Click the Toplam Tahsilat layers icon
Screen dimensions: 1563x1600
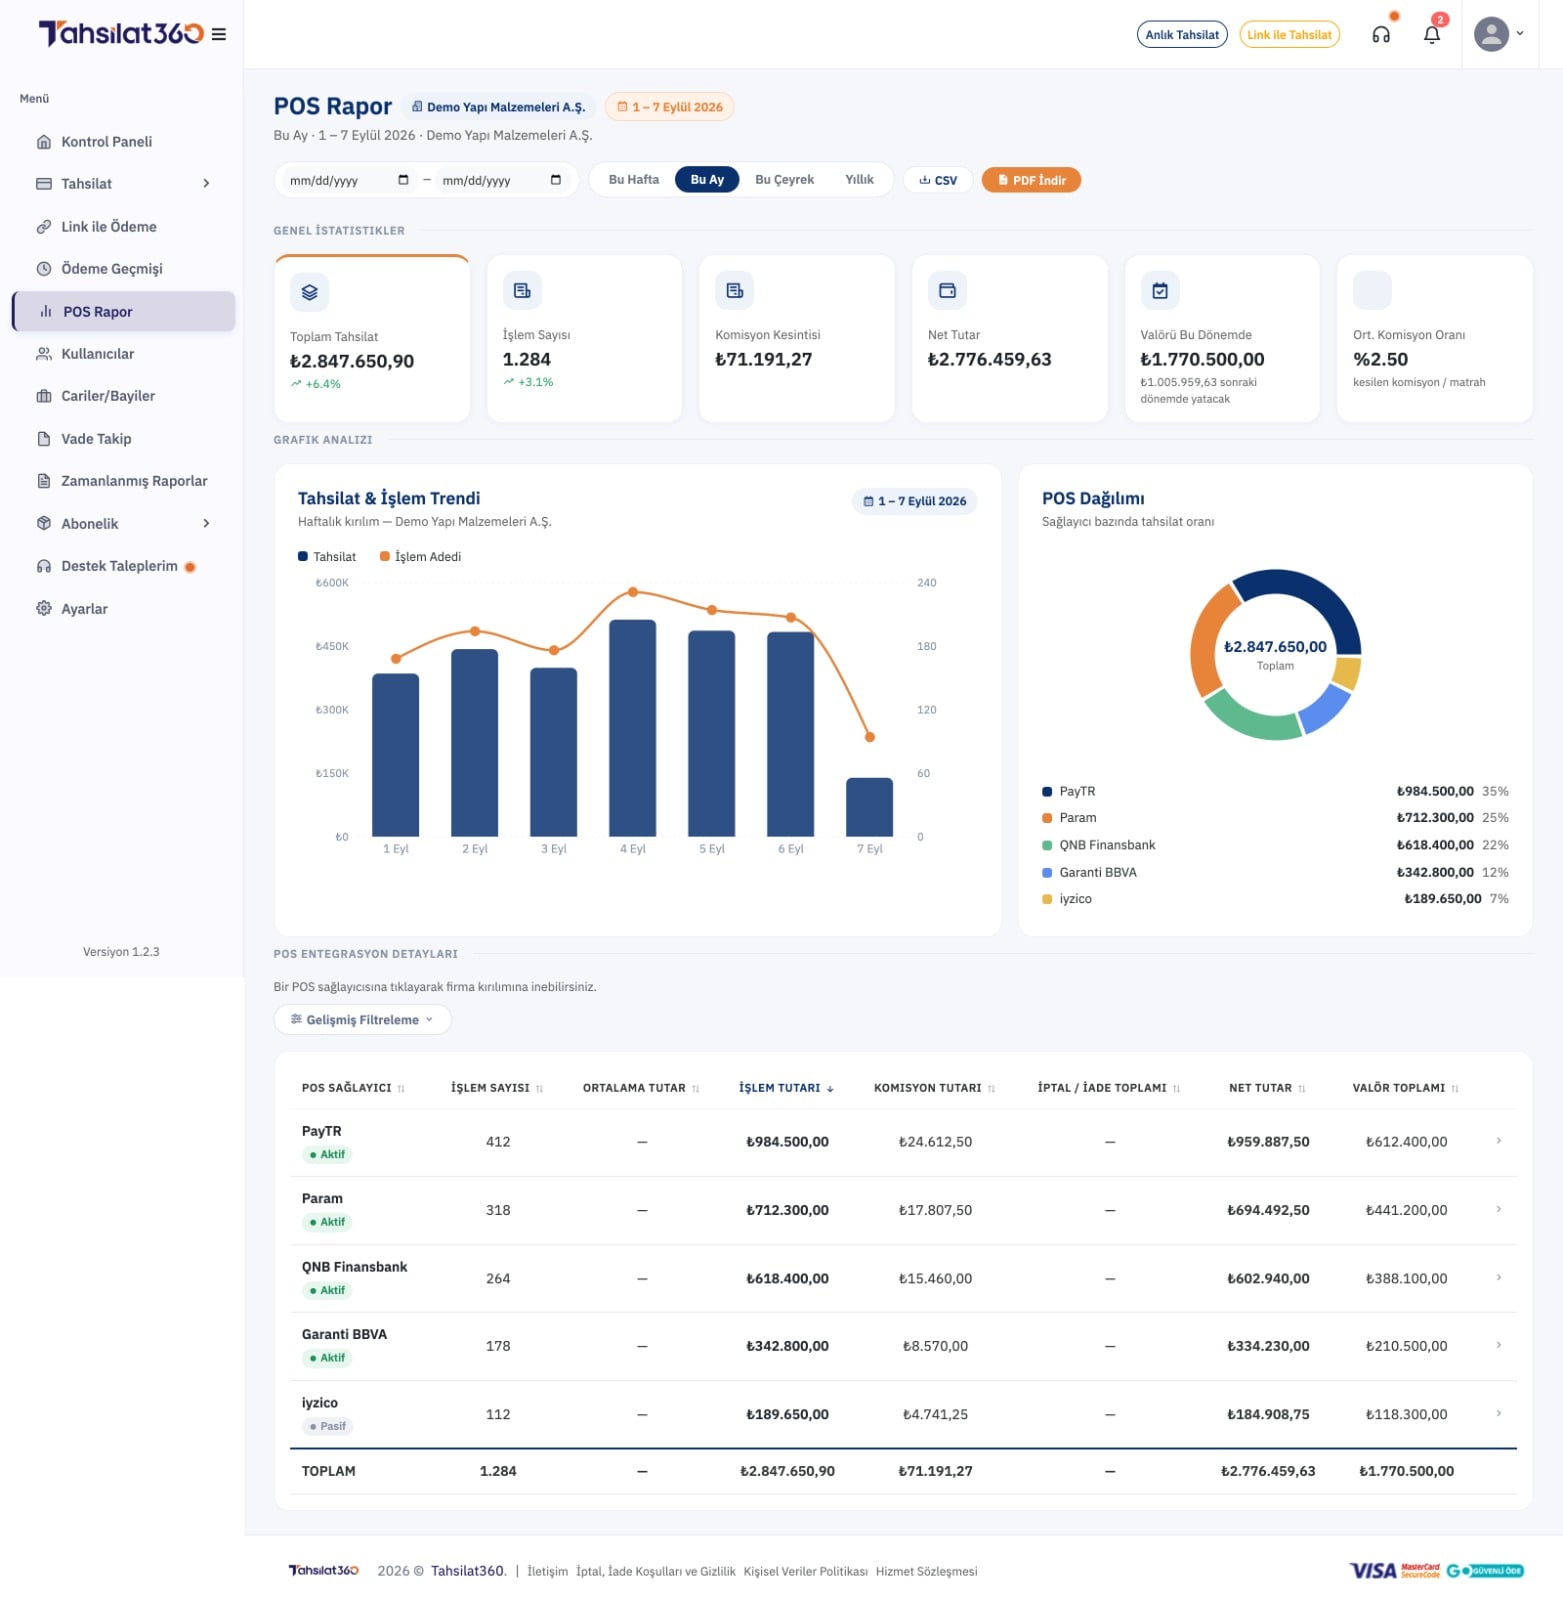pyautogui.click(x=310, y=292)
